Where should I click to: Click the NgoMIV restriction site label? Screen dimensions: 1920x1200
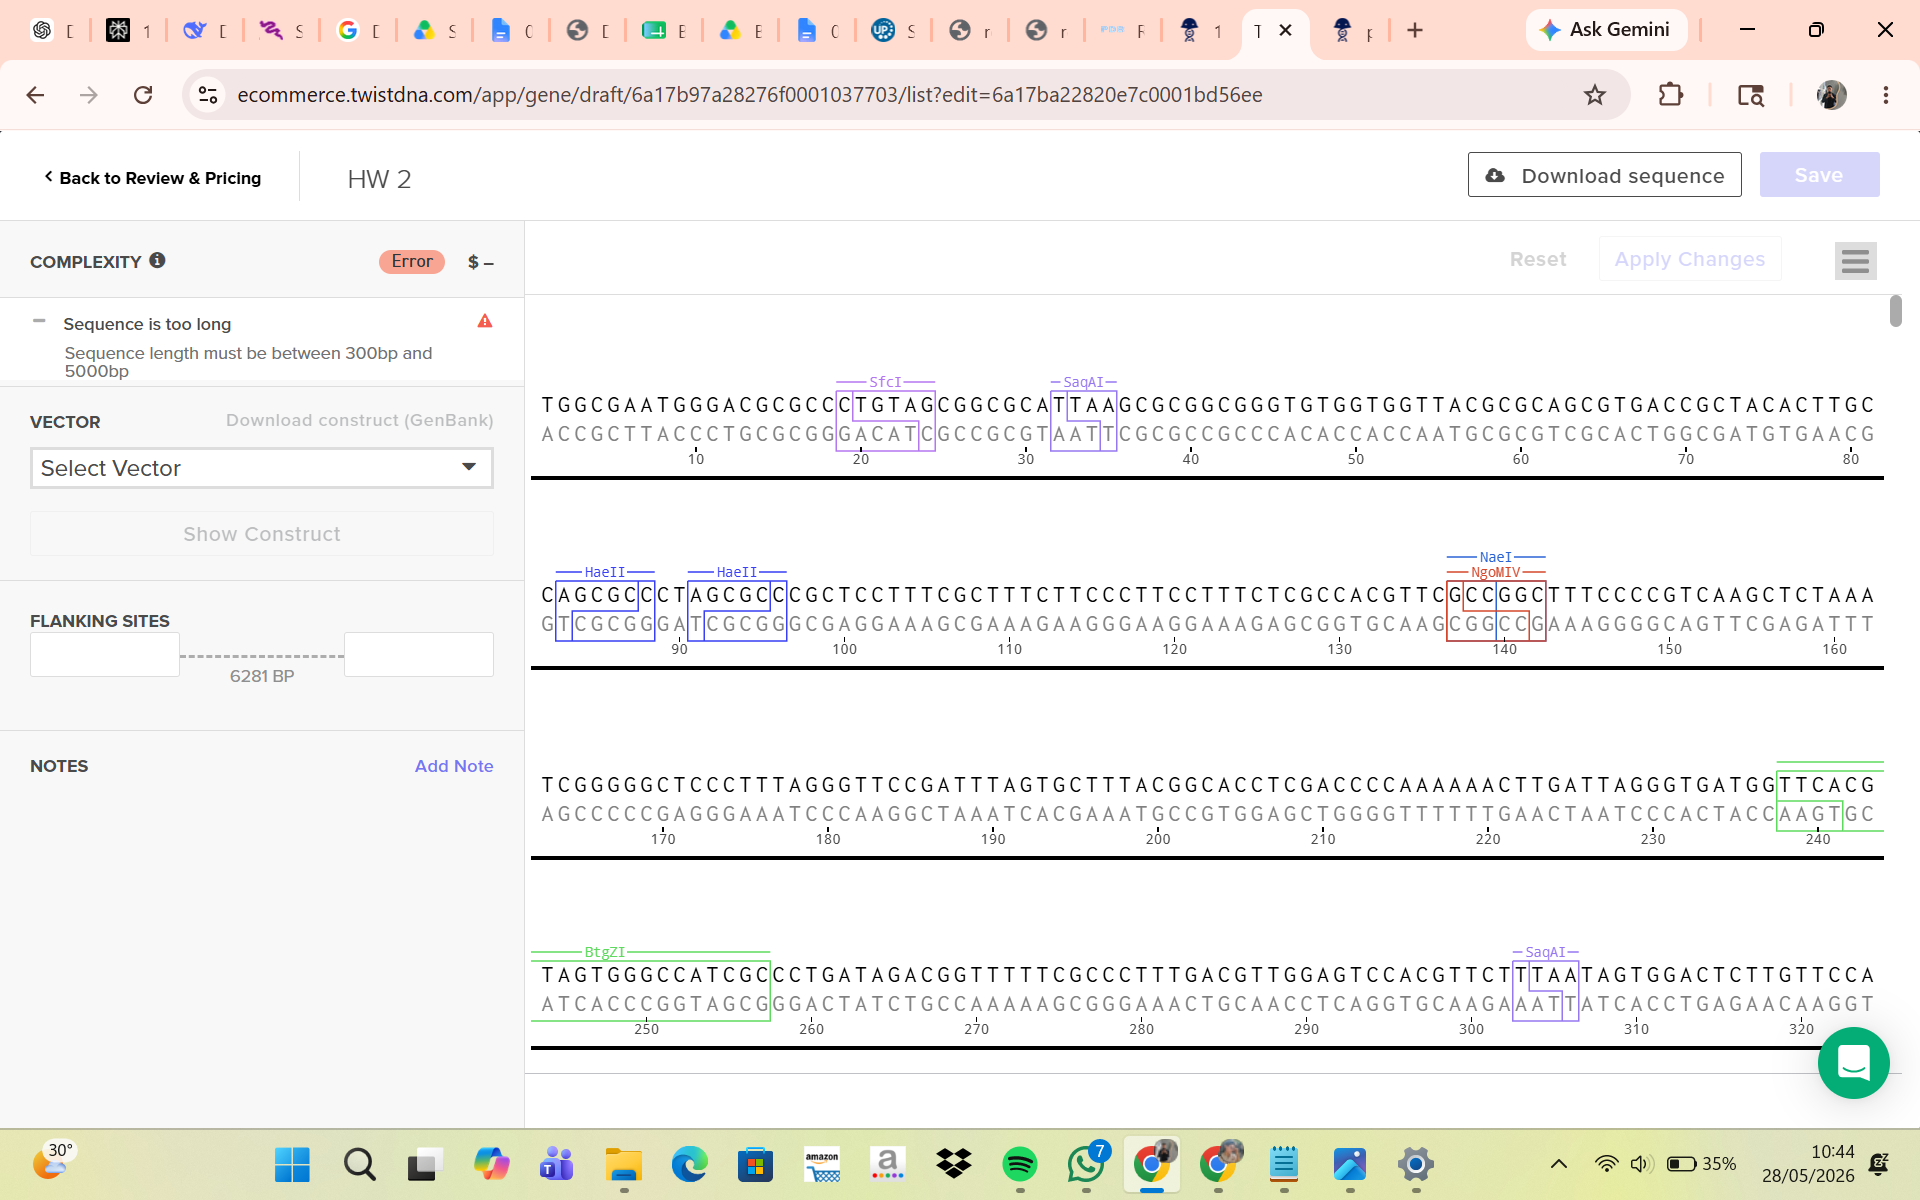1496,572
